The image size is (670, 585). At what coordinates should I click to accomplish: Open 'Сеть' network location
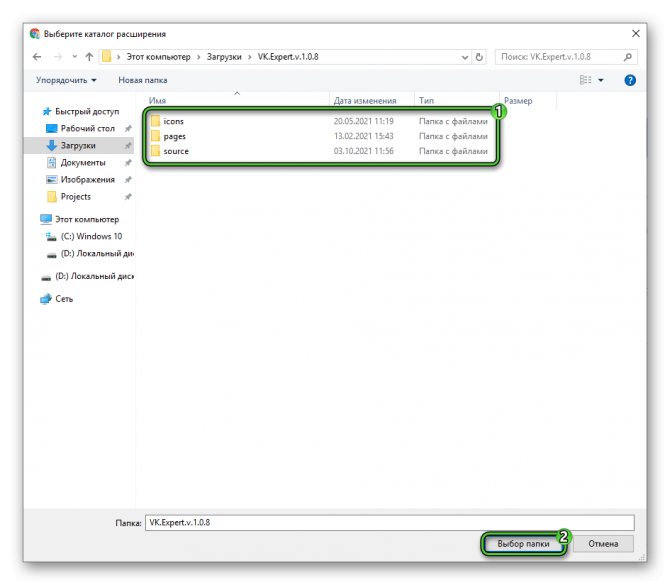pos(64,299)
